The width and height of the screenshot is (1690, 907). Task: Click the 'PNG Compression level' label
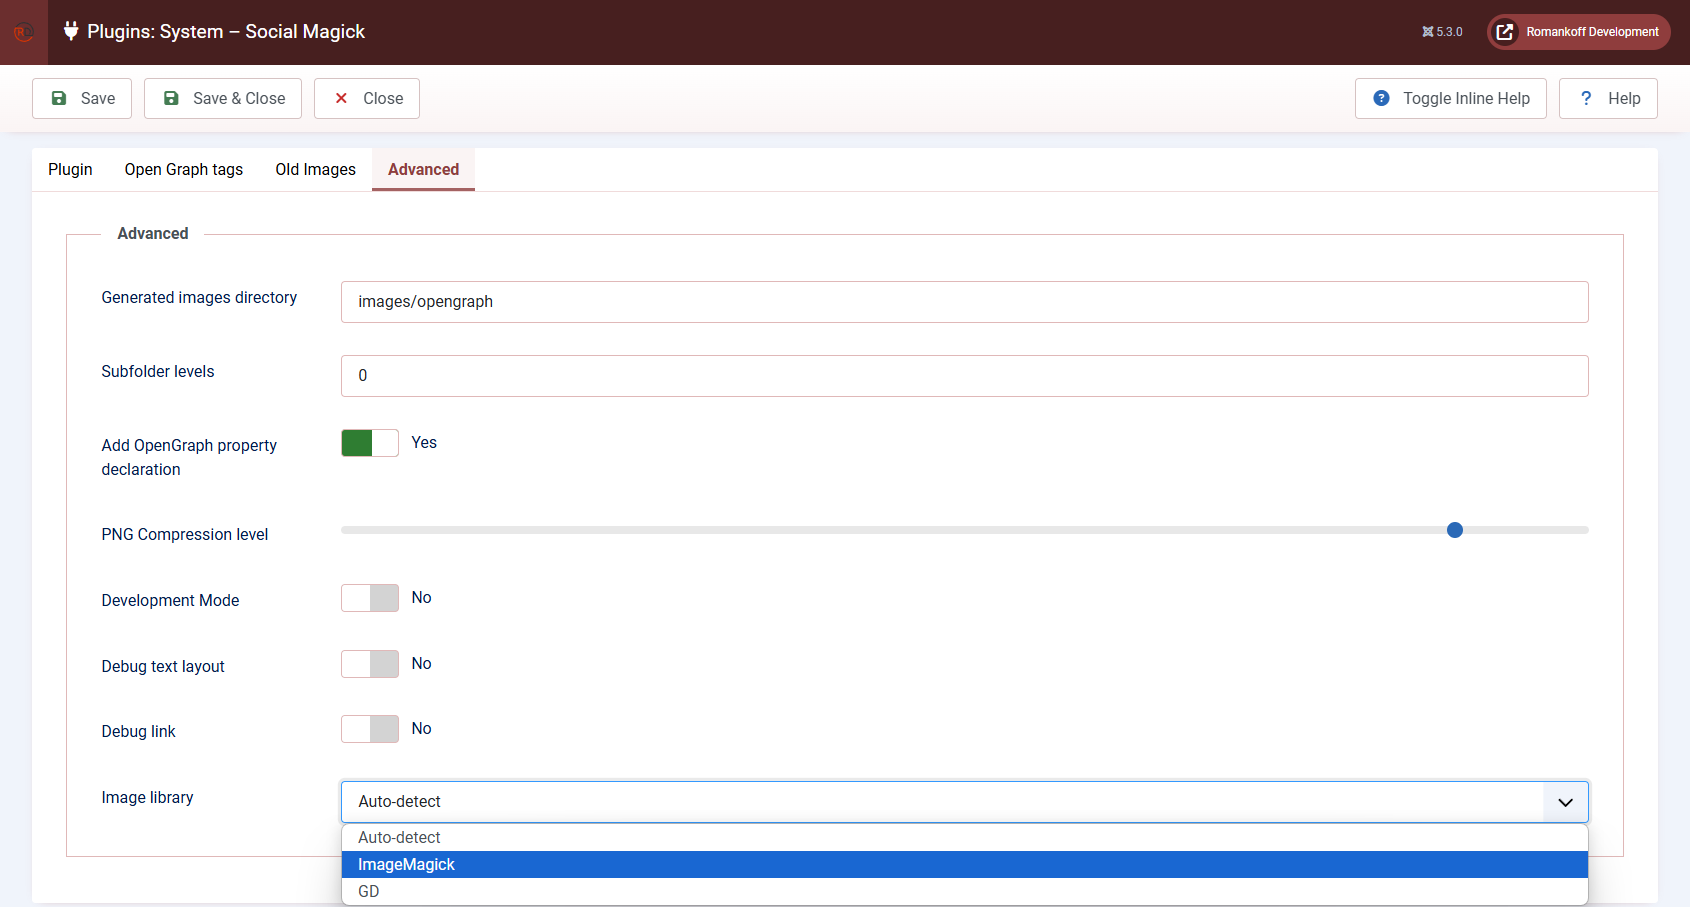pos(185,535)
